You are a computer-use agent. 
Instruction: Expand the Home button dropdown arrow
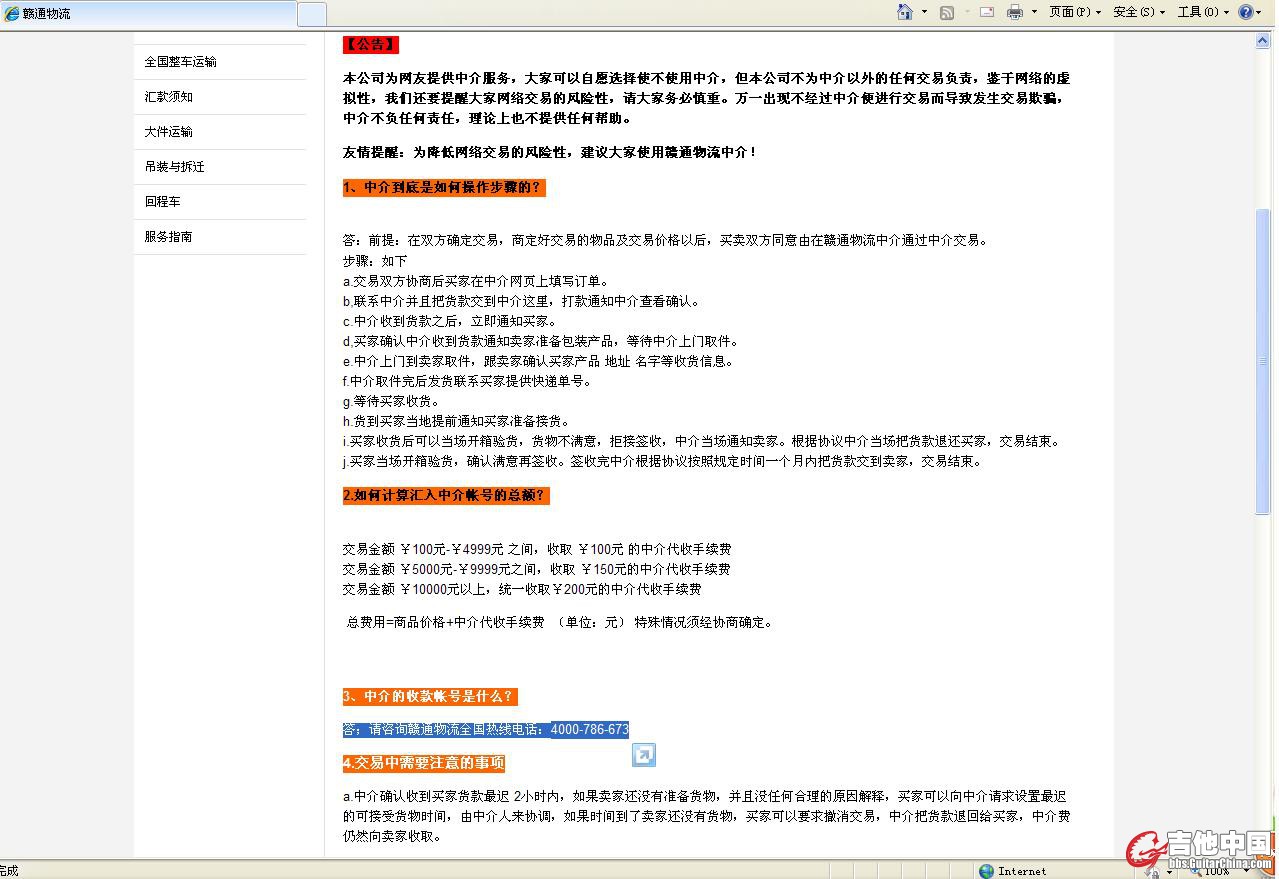coord(924,12)
